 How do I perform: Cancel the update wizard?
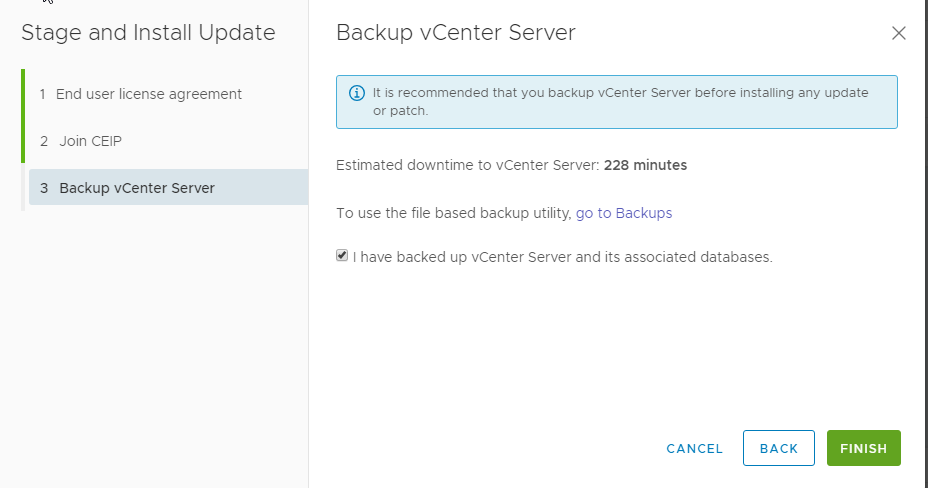coord(695,448)
